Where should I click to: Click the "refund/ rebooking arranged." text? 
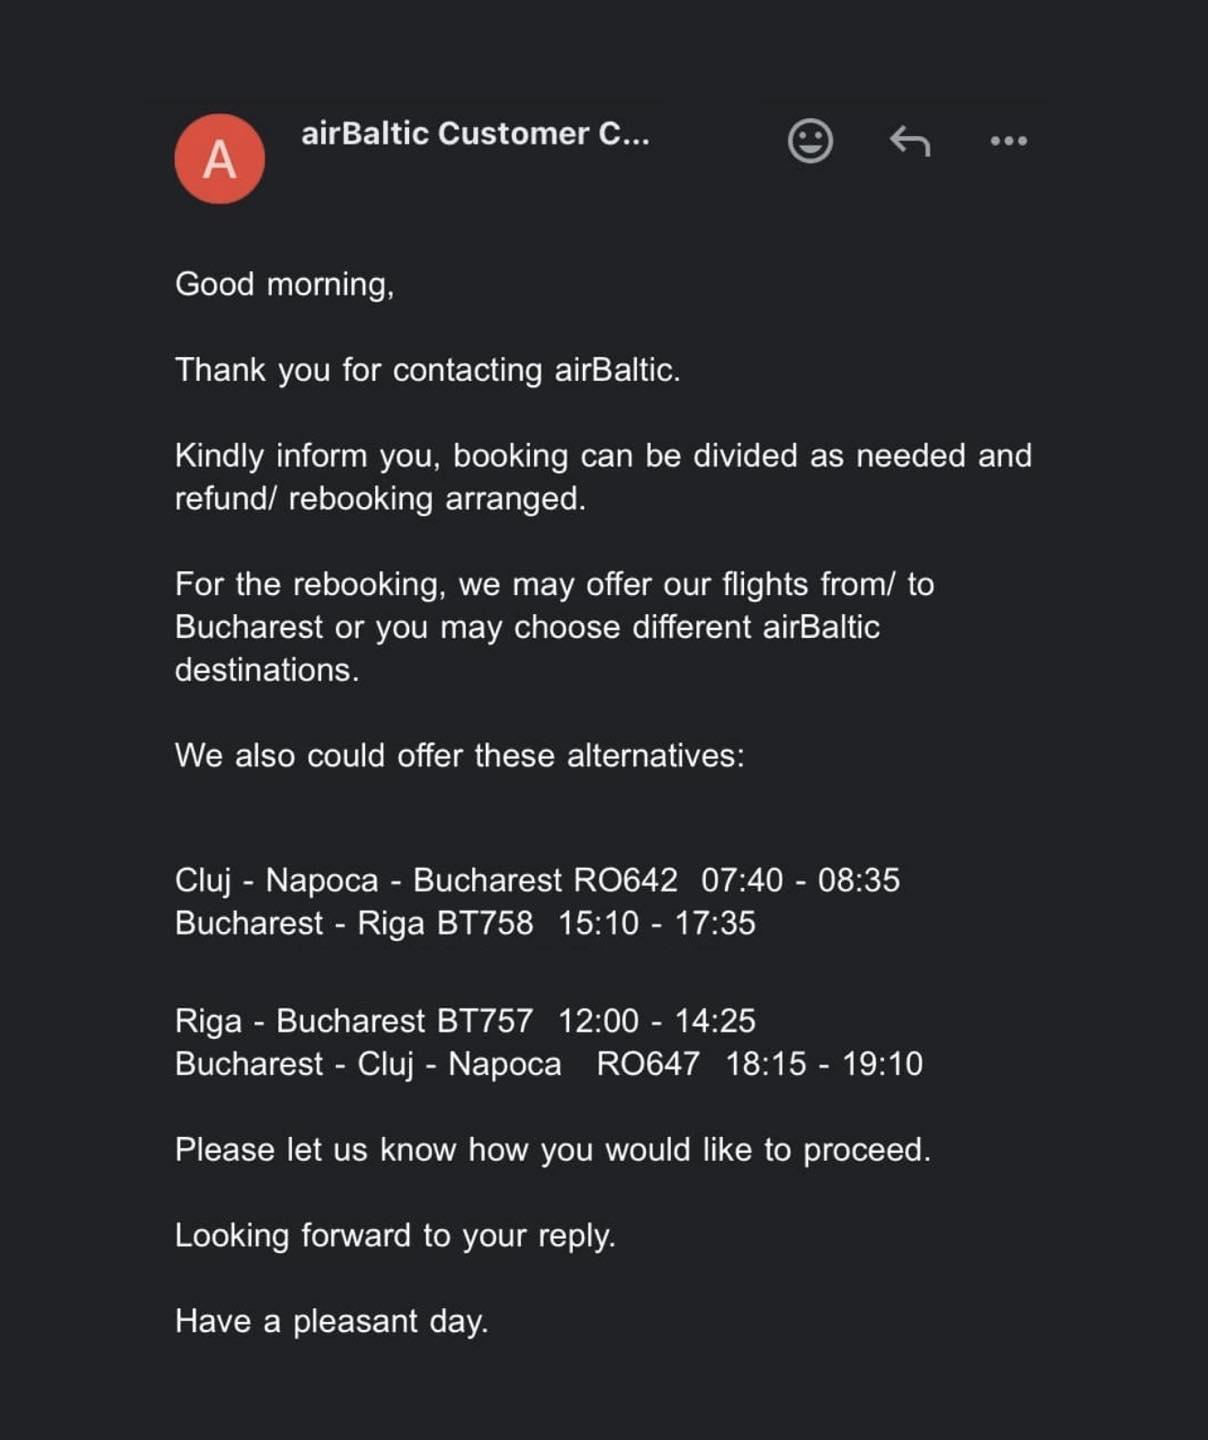[380, 499]
